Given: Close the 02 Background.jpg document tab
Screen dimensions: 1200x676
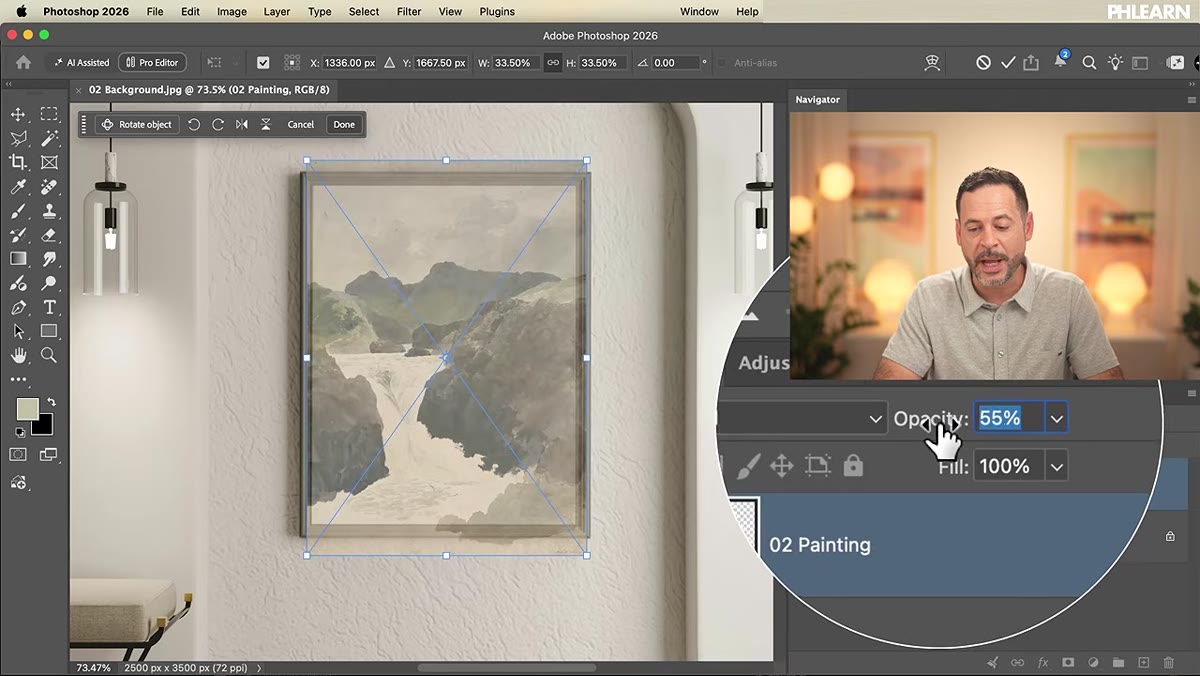Looking at the screenshot, I should (79, 90).
